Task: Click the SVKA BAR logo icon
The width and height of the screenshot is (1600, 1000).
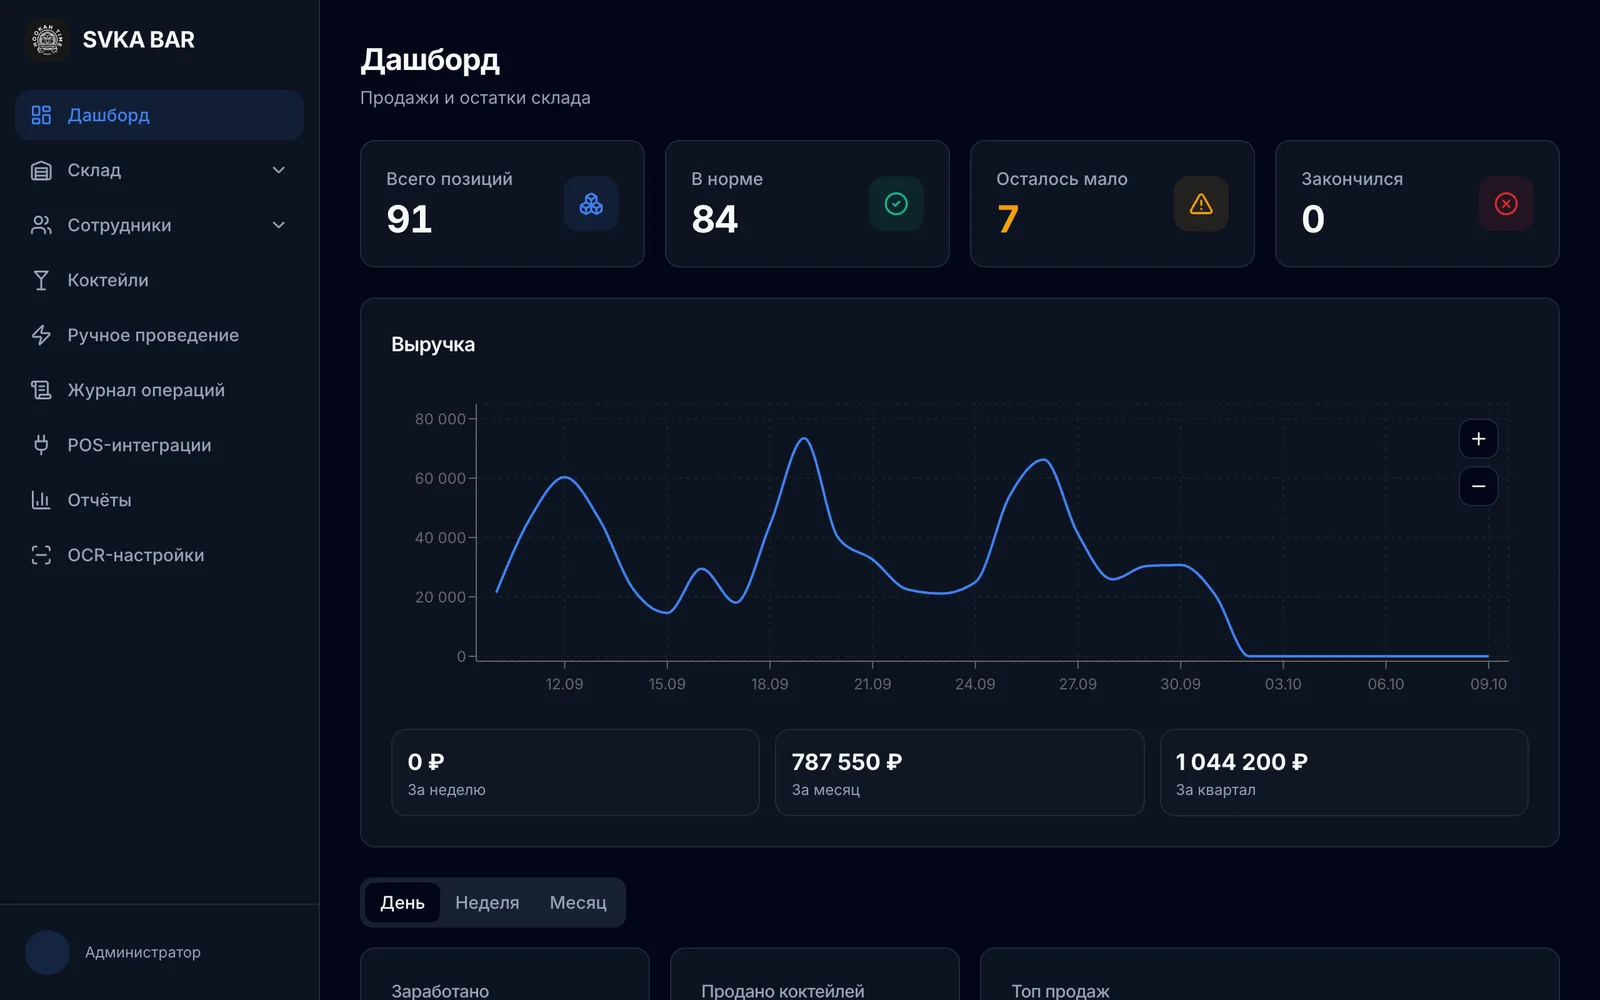Action: 47,40
